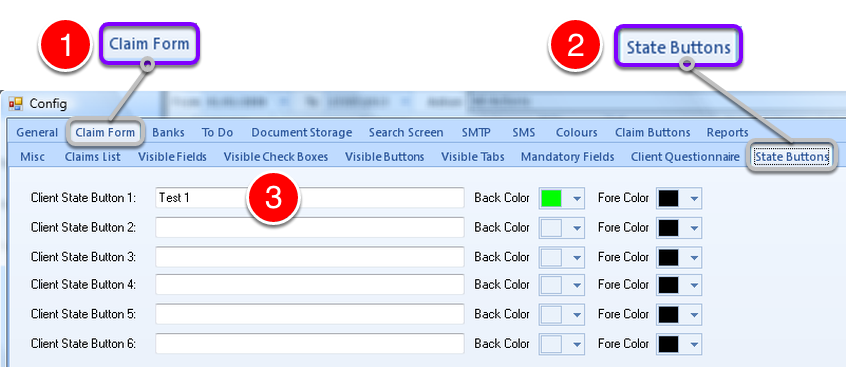Expand Fore Color dropdown arrow for Button 4
Image resolution: width=846 pixels, height=370 pixels.
[694, 285]
